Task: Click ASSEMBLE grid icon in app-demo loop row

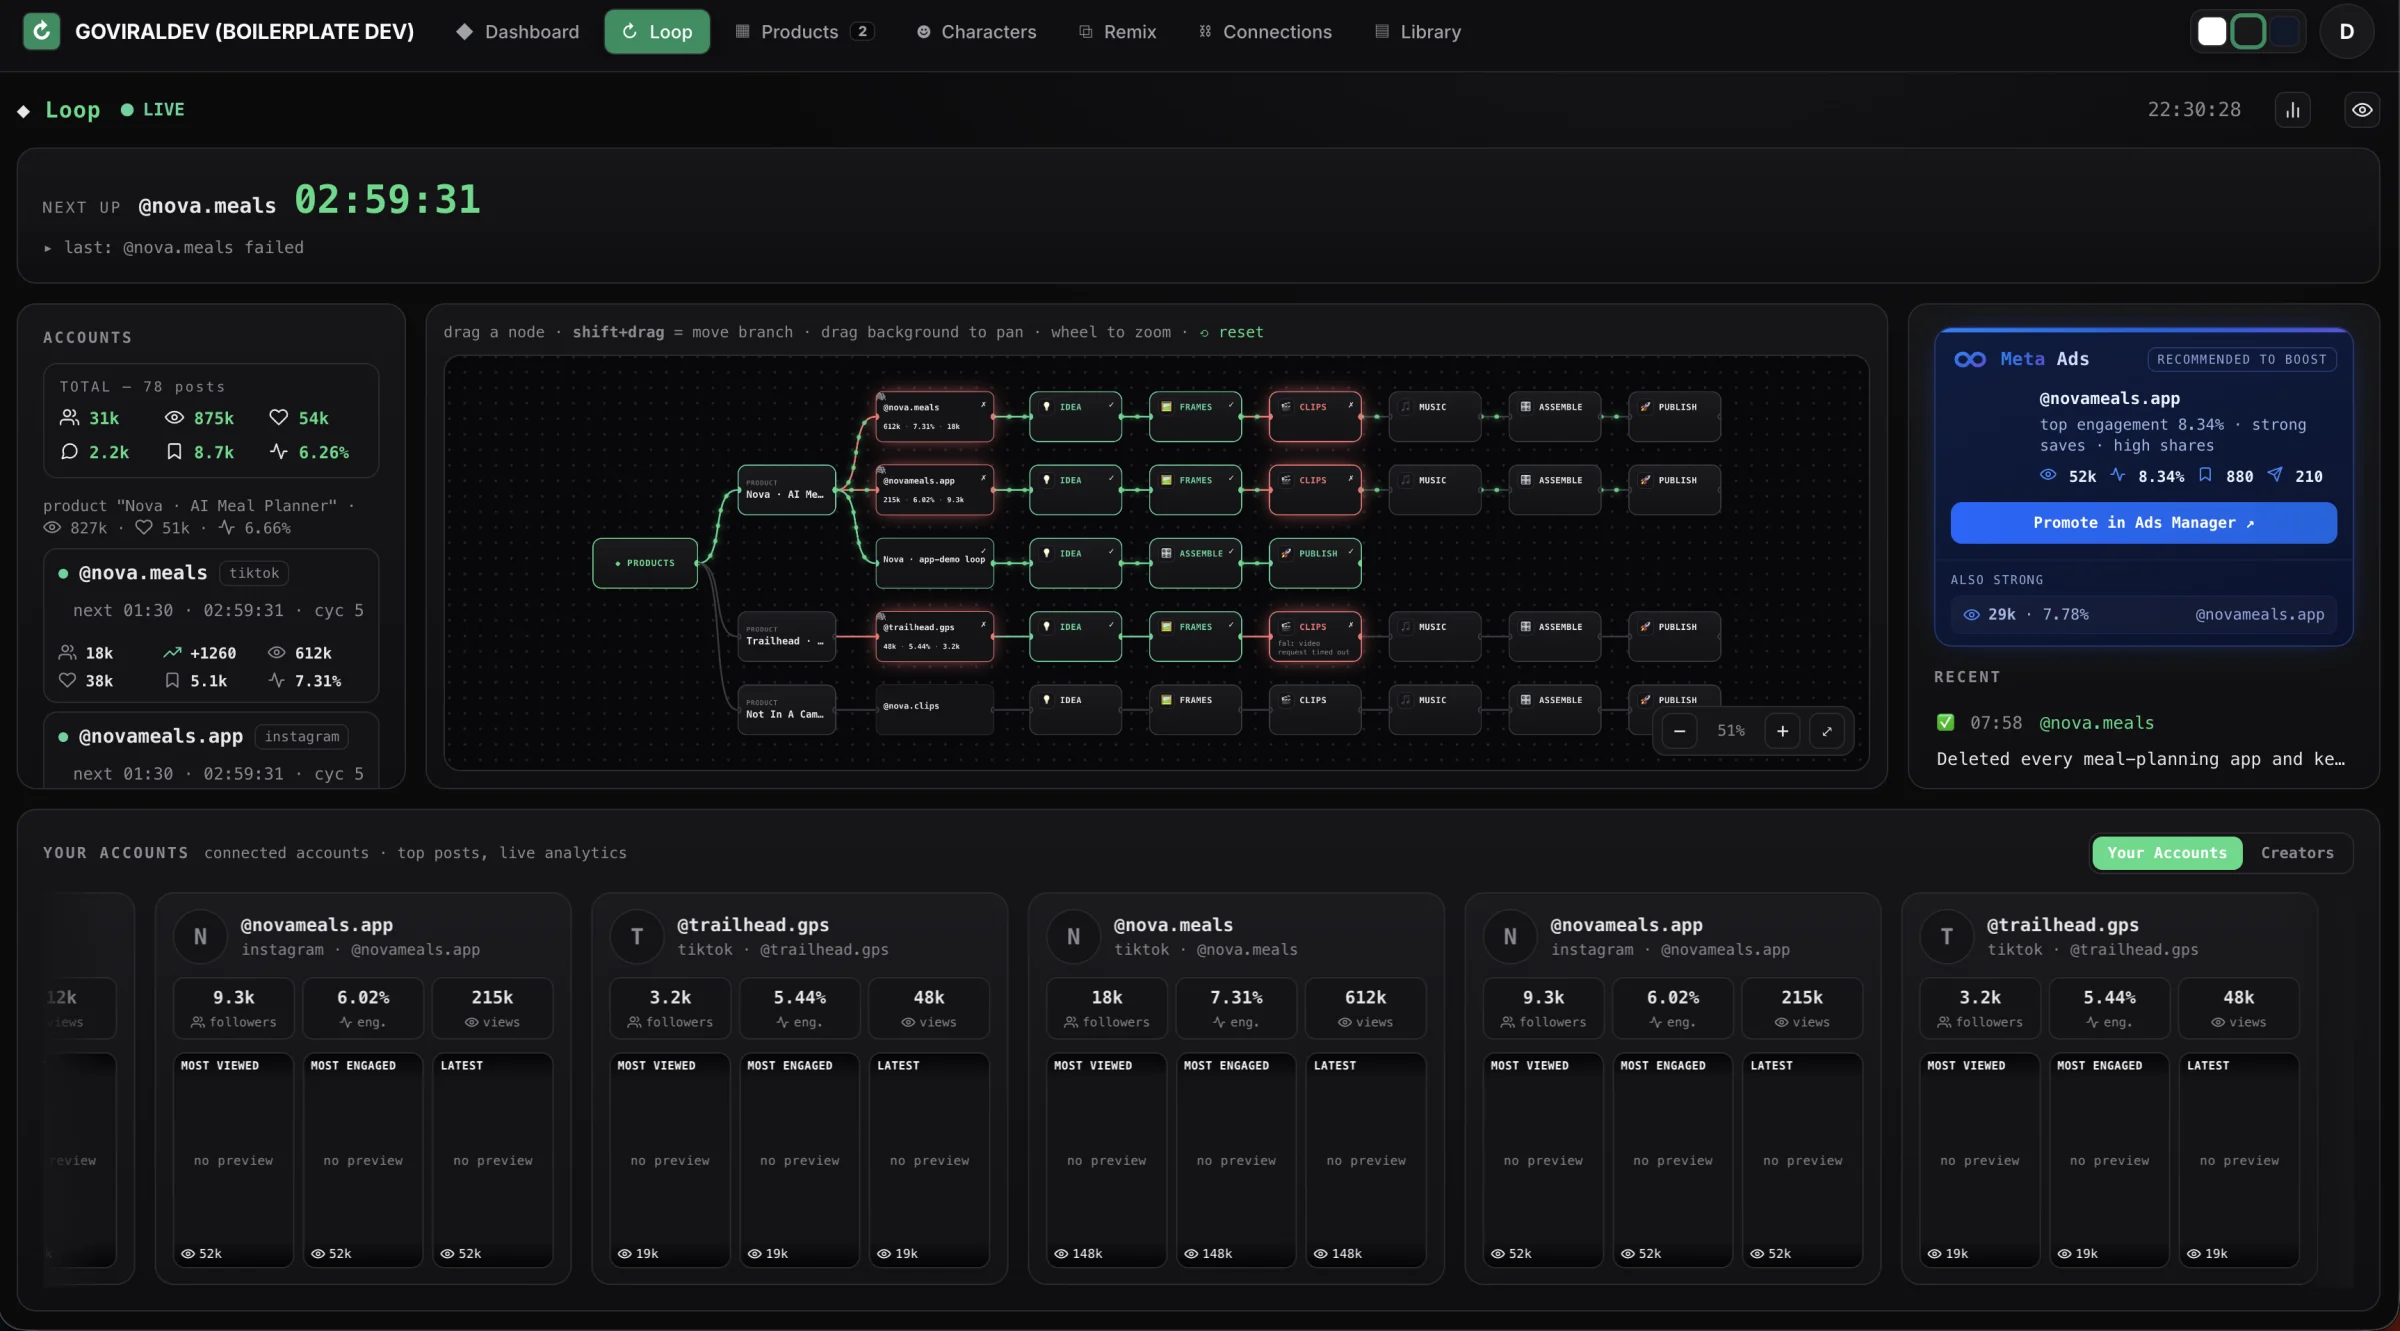Action: click(x=1166, y=553)
